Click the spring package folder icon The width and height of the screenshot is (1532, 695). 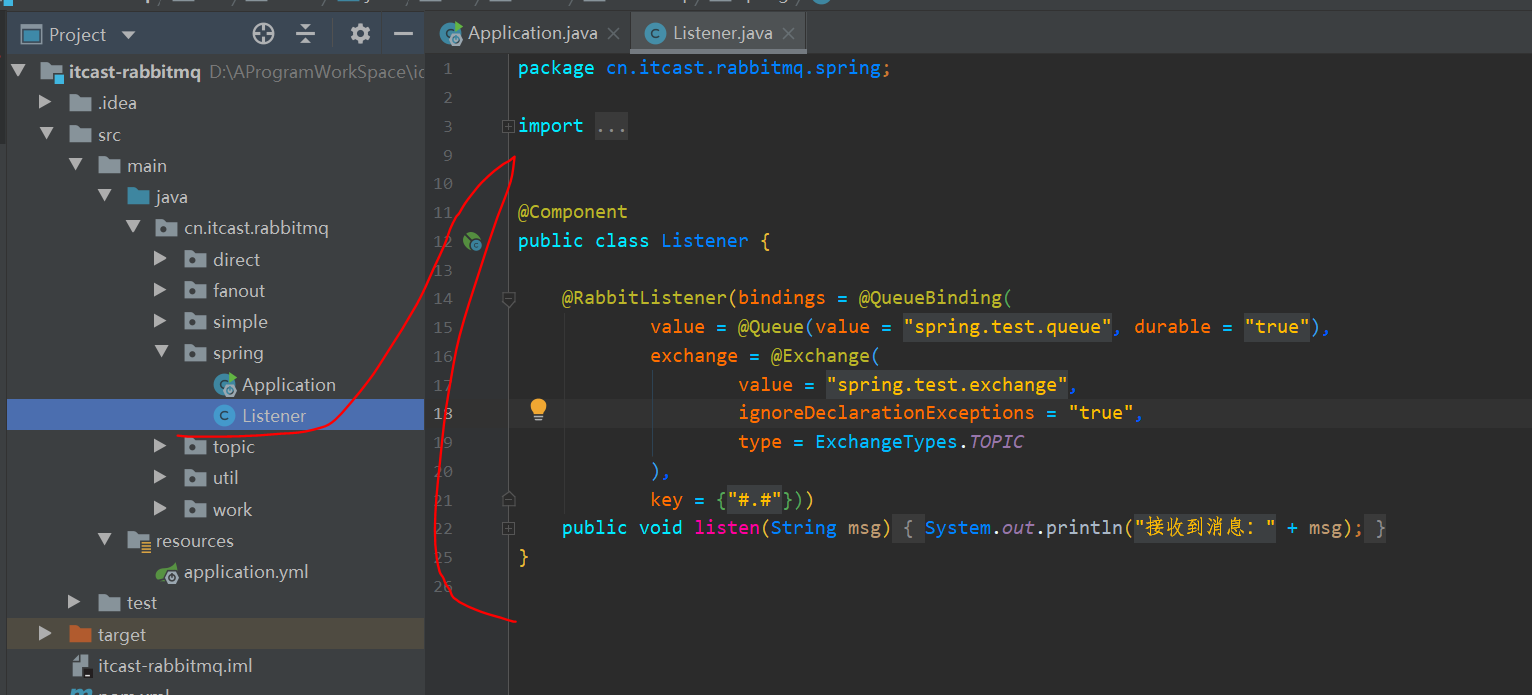point(196,353)
